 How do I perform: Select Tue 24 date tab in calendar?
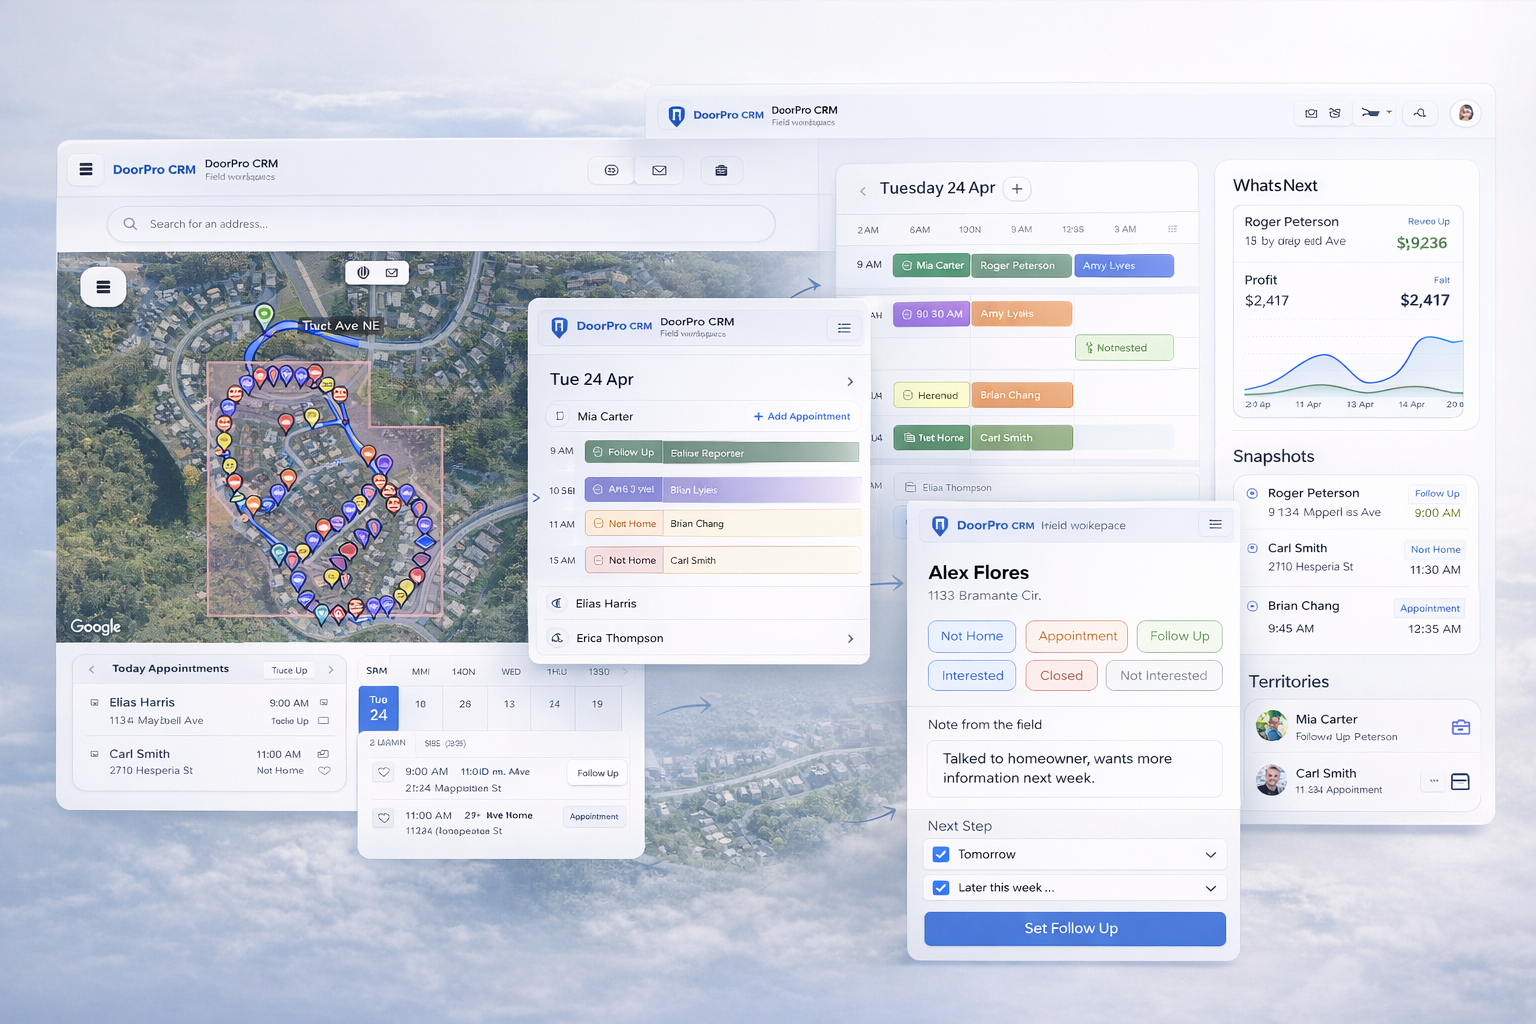tap(378, 708)
